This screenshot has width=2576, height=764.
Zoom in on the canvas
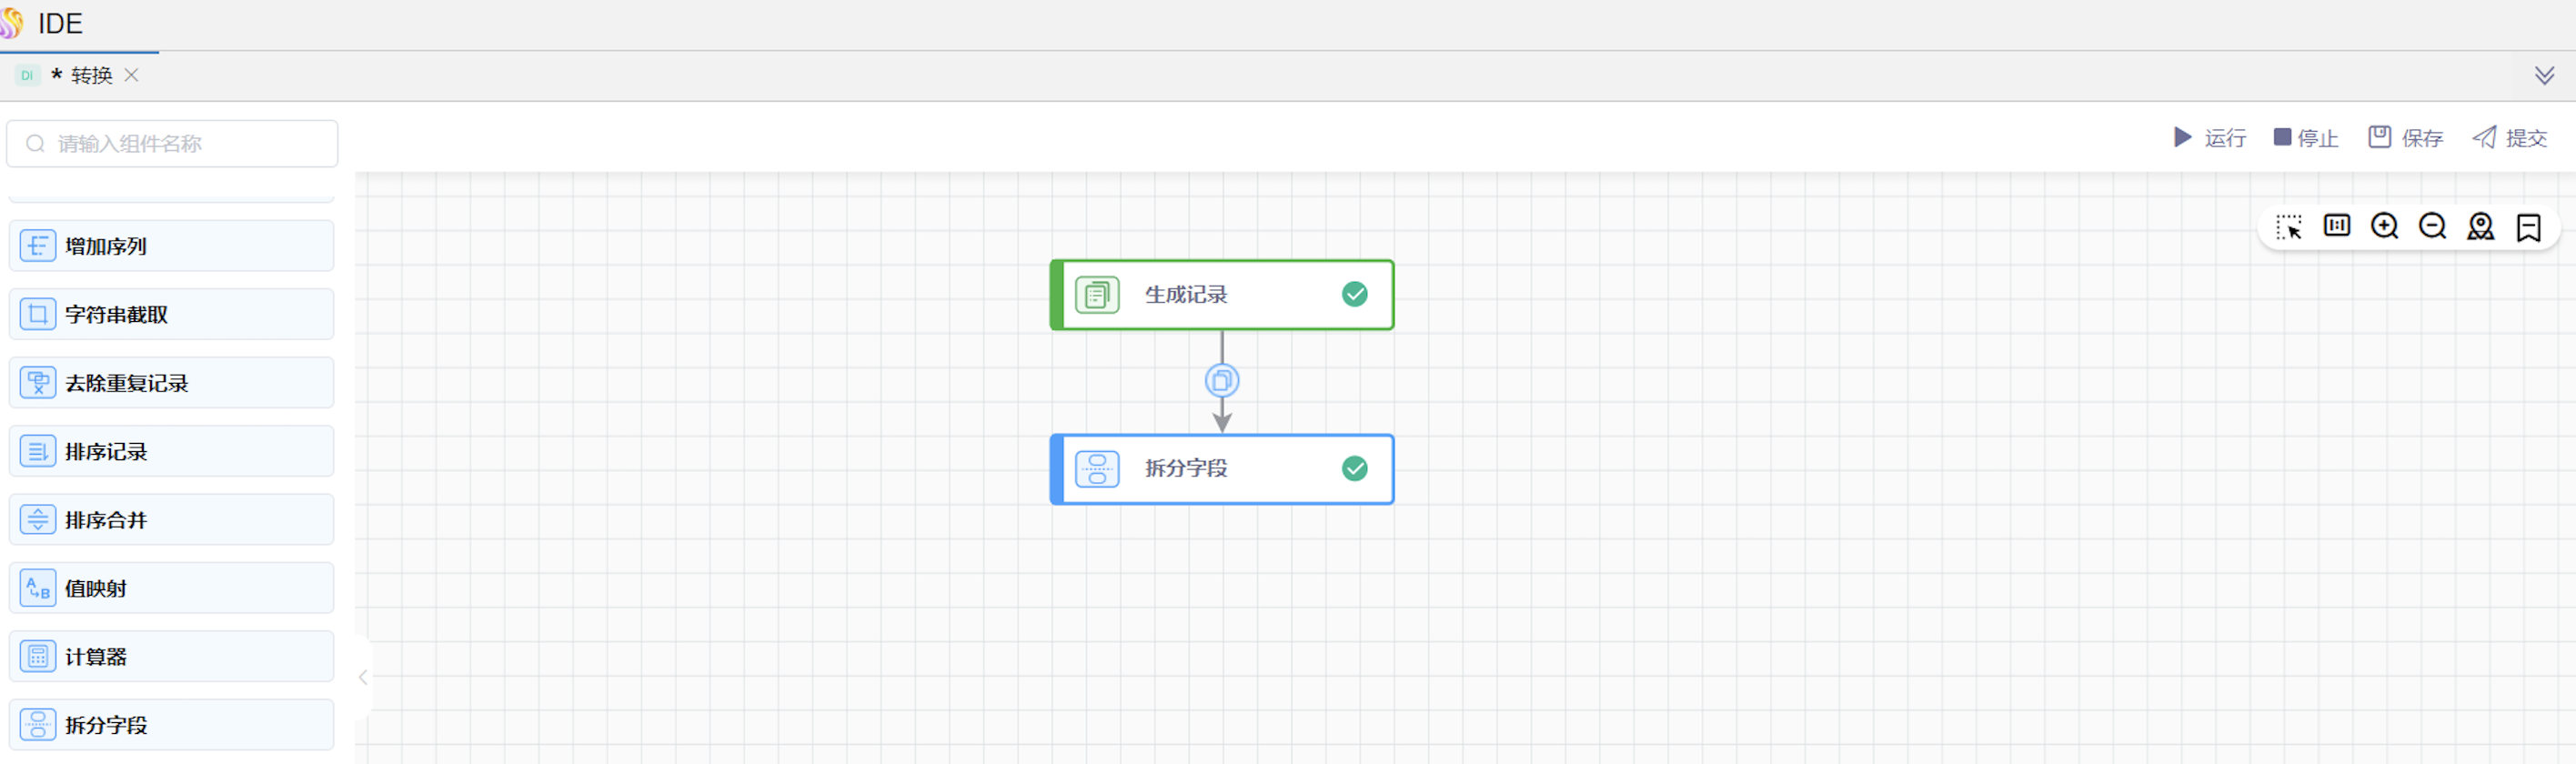click(x=2384, y=226)
